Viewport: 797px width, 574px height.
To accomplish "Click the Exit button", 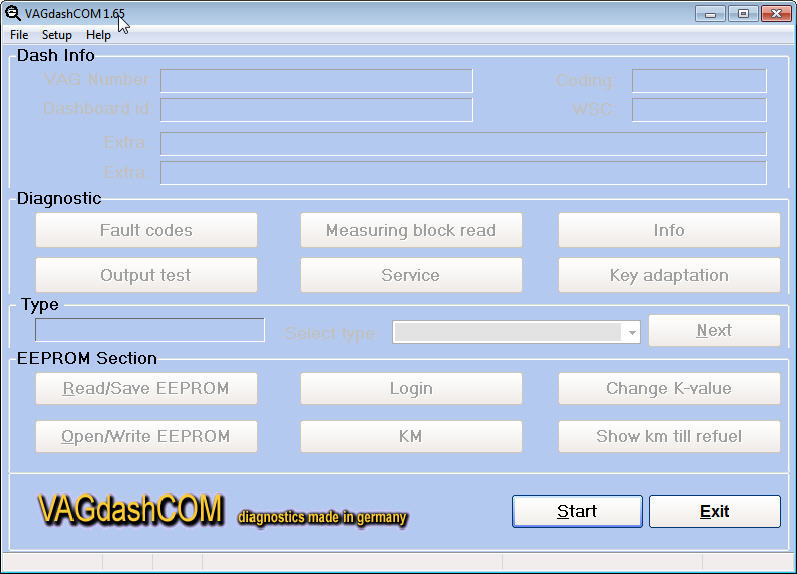I will tap(714, 511).
